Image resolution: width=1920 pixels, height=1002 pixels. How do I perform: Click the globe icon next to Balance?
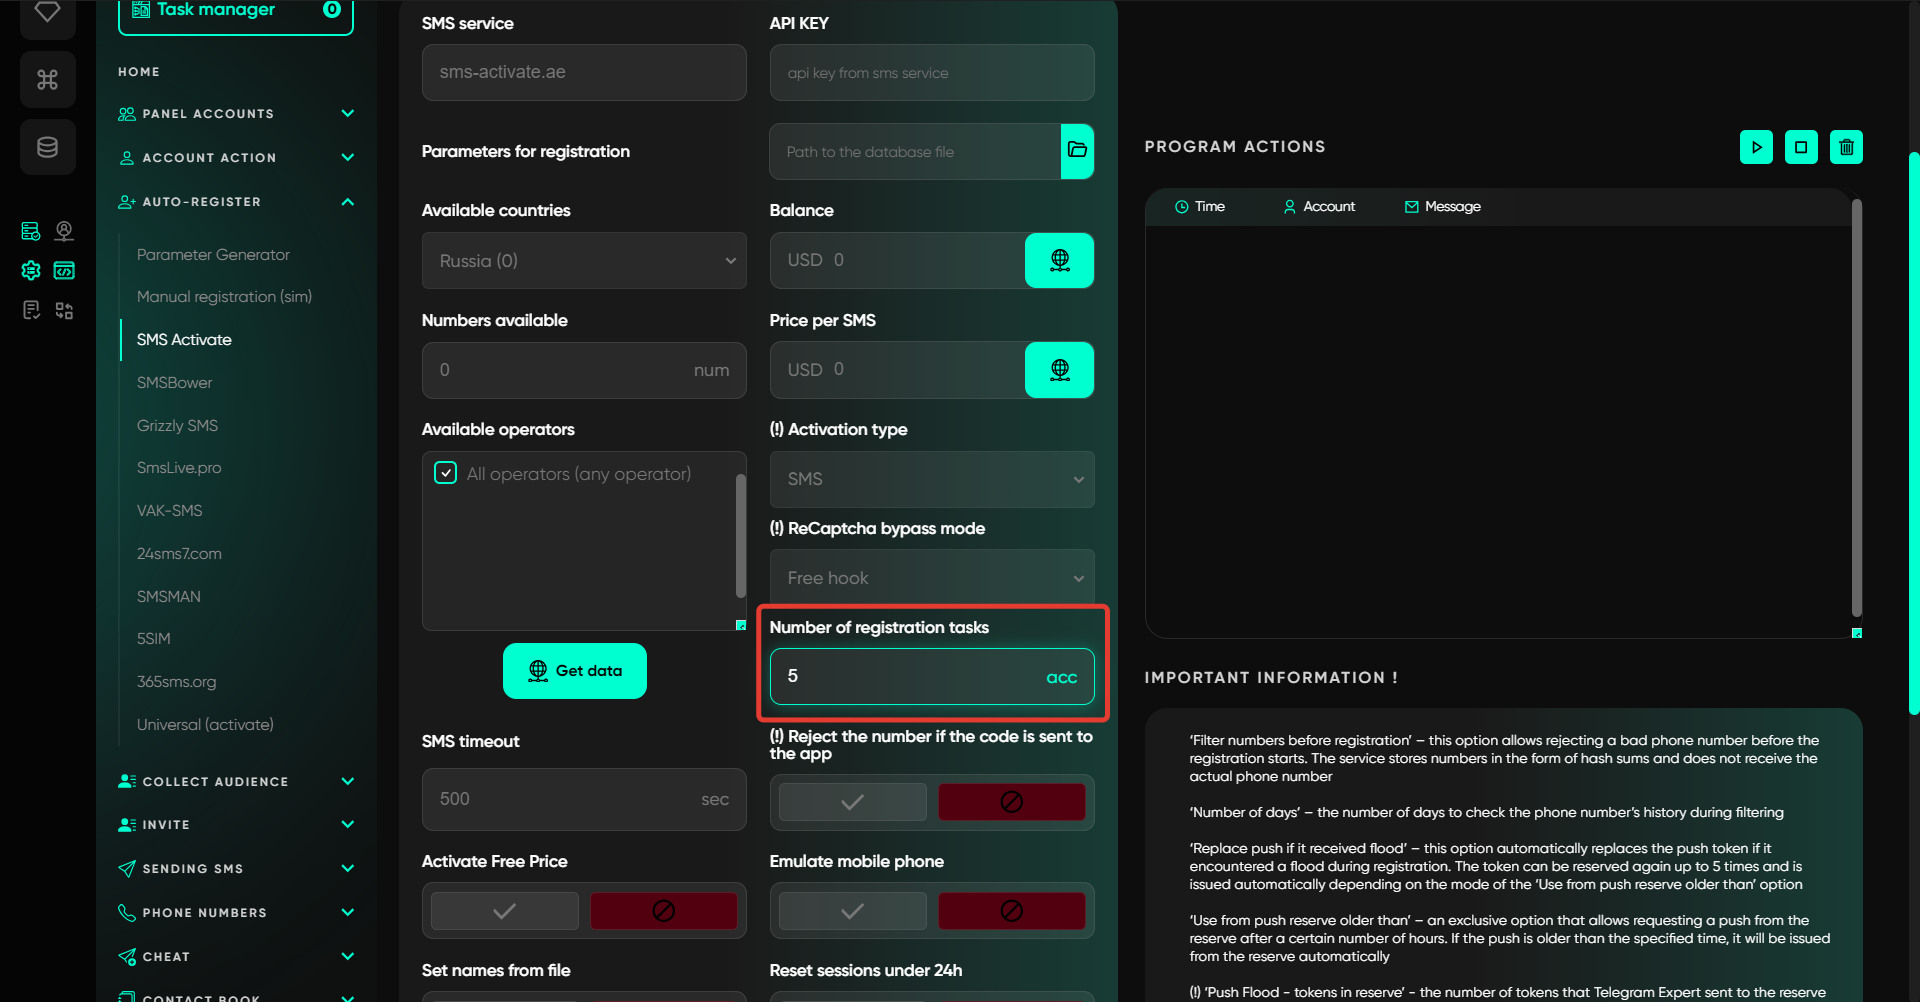tap(1059, 260)
